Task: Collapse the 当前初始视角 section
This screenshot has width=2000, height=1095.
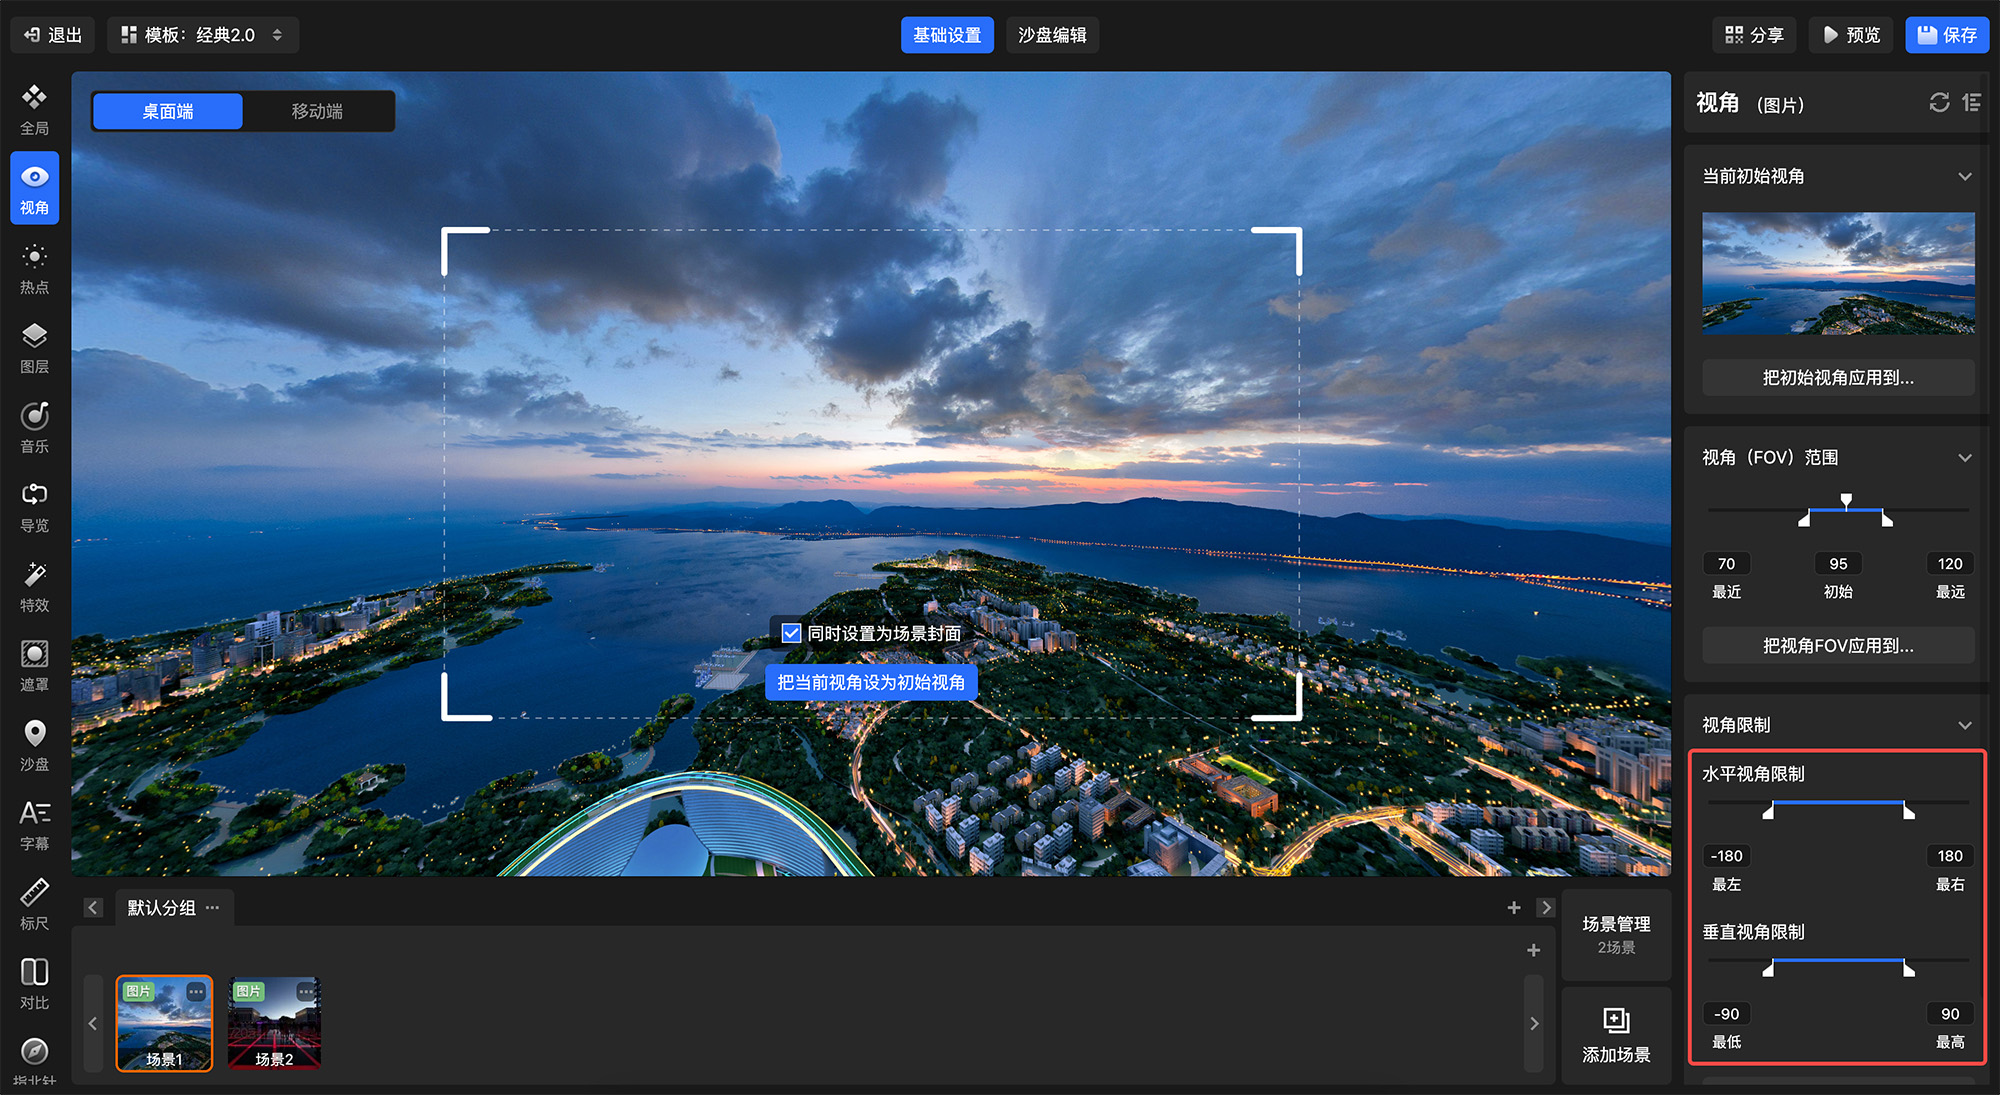Action: click(1964, 177)
